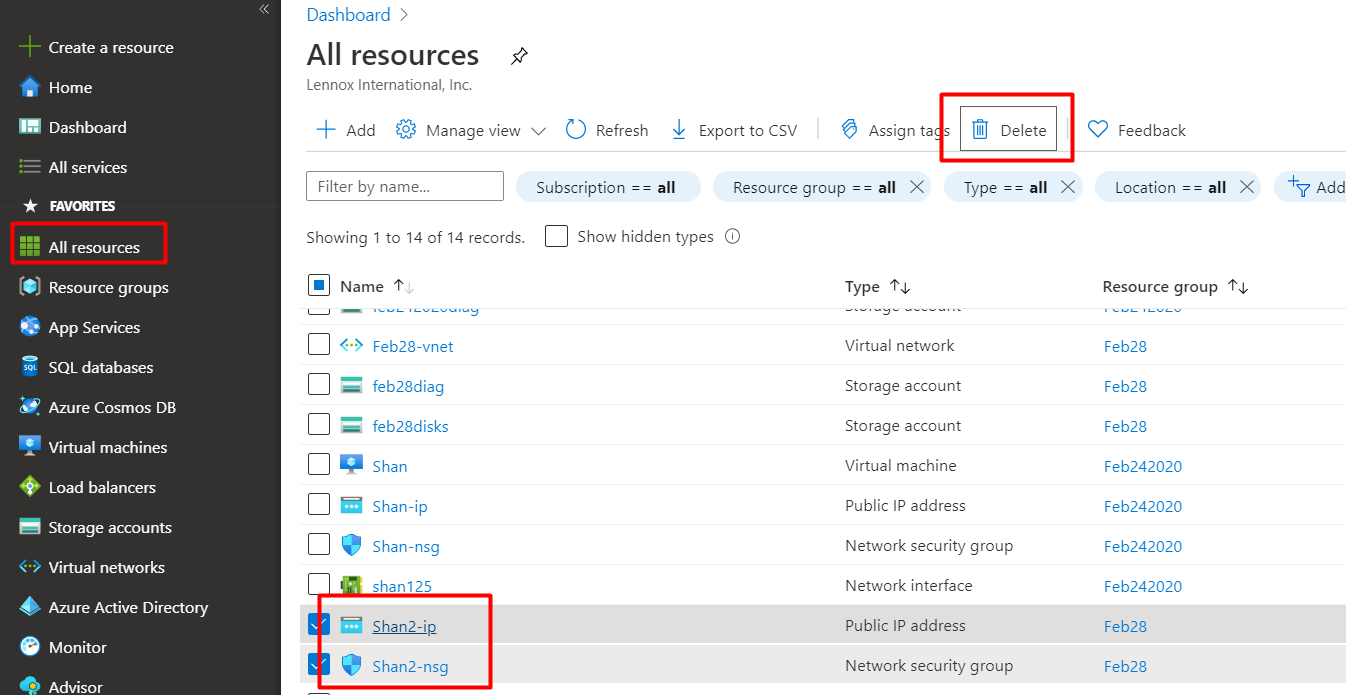
Task: Toggle the select-all checkbox in the Name header
Action: [319, 286]
